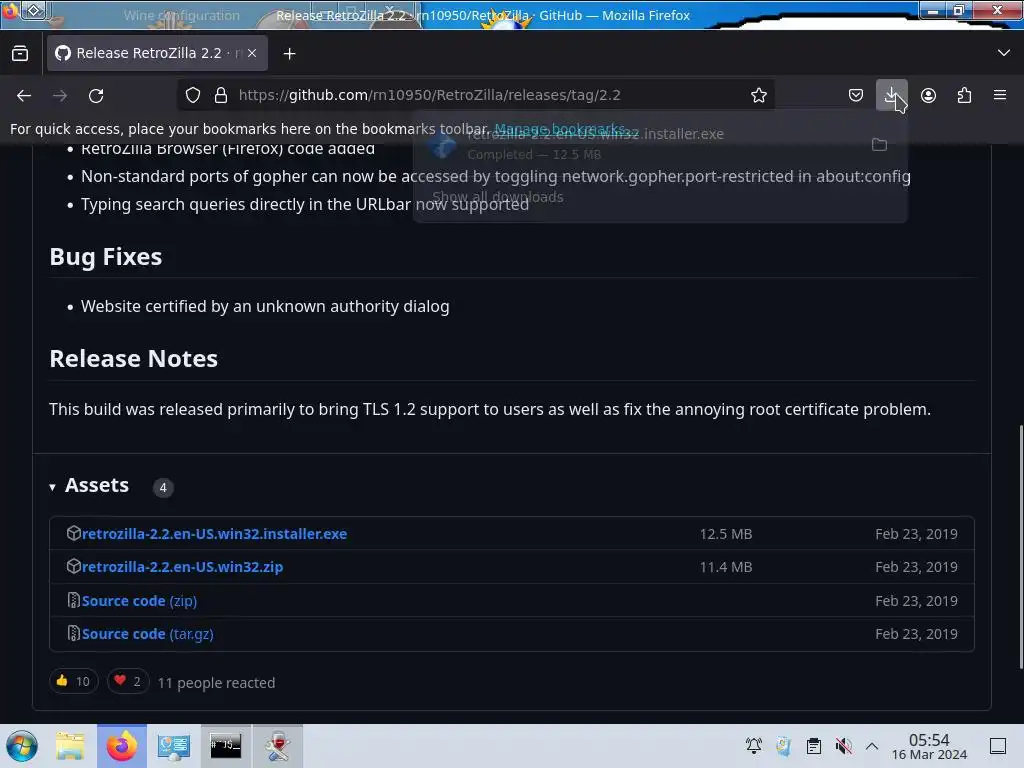This screenshot has width=1024, height=768.
Task: Click the file icon beside Source code (zip)
Action: point(73,600)
